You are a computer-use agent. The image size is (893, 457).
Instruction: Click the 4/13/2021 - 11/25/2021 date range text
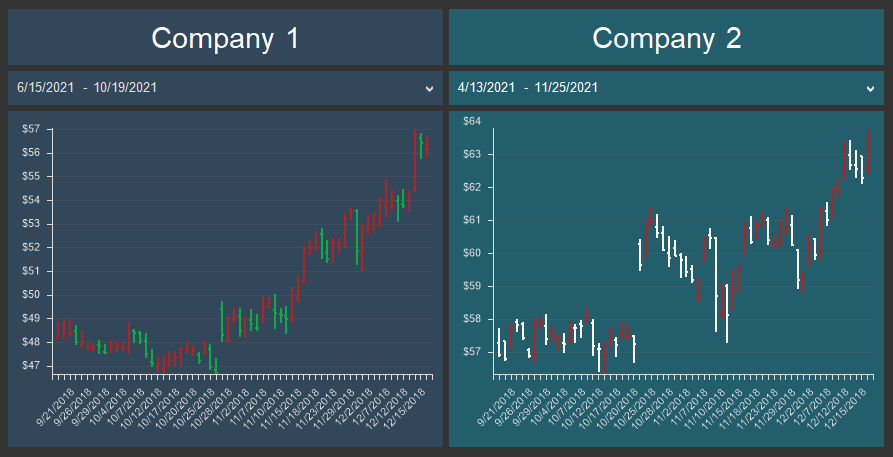point(528,88)
